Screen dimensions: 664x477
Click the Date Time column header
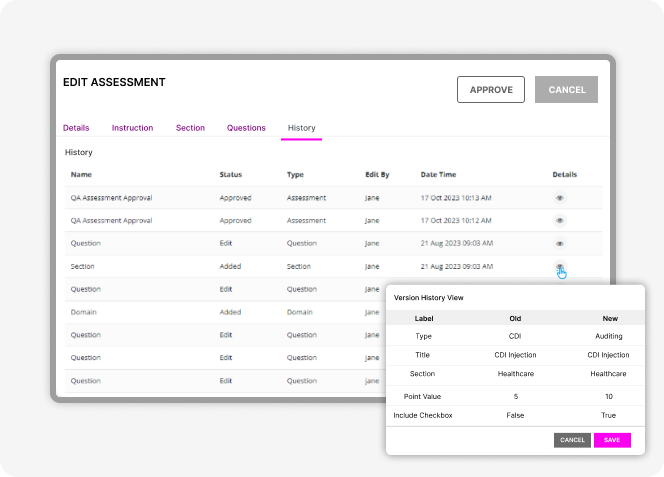tap(439, 175)
